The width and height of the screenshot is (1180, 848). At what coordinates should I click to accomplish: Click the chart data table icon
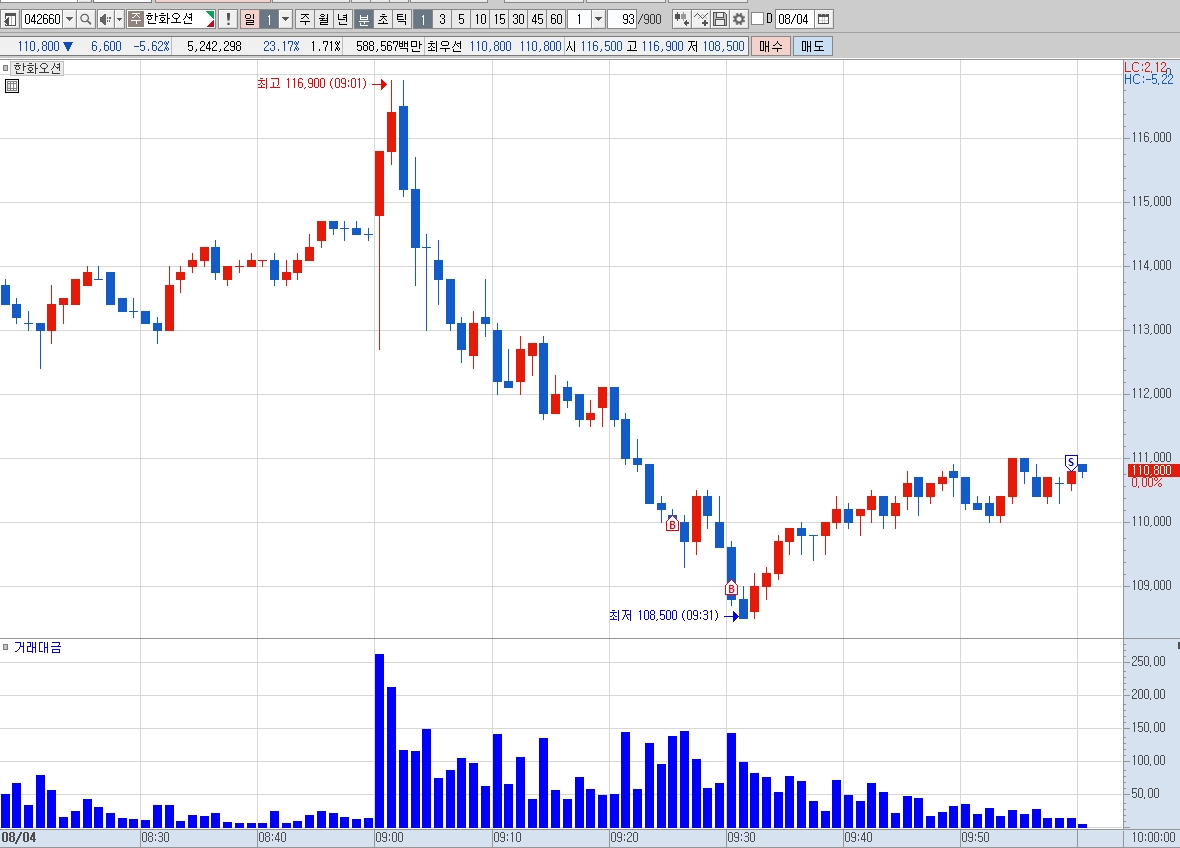pyautogui.click(x=11, y=86)
